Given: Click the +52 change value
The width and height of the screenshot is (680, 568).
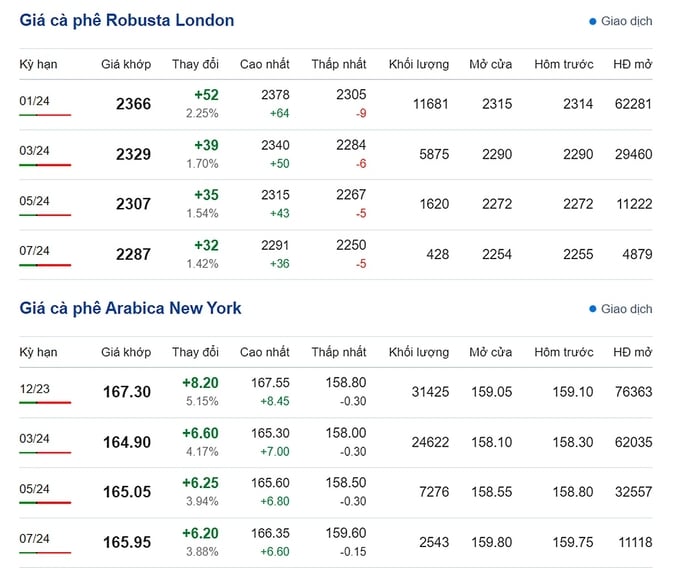Looking at the screenshot, I should point(206,95).
